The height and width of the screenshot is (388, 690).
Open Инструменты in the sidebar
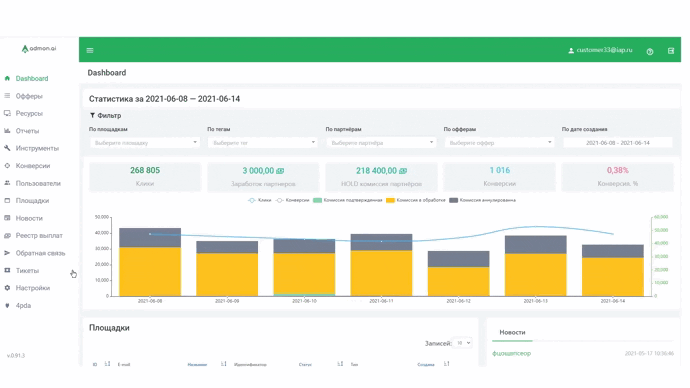click(x=37, y=148)
